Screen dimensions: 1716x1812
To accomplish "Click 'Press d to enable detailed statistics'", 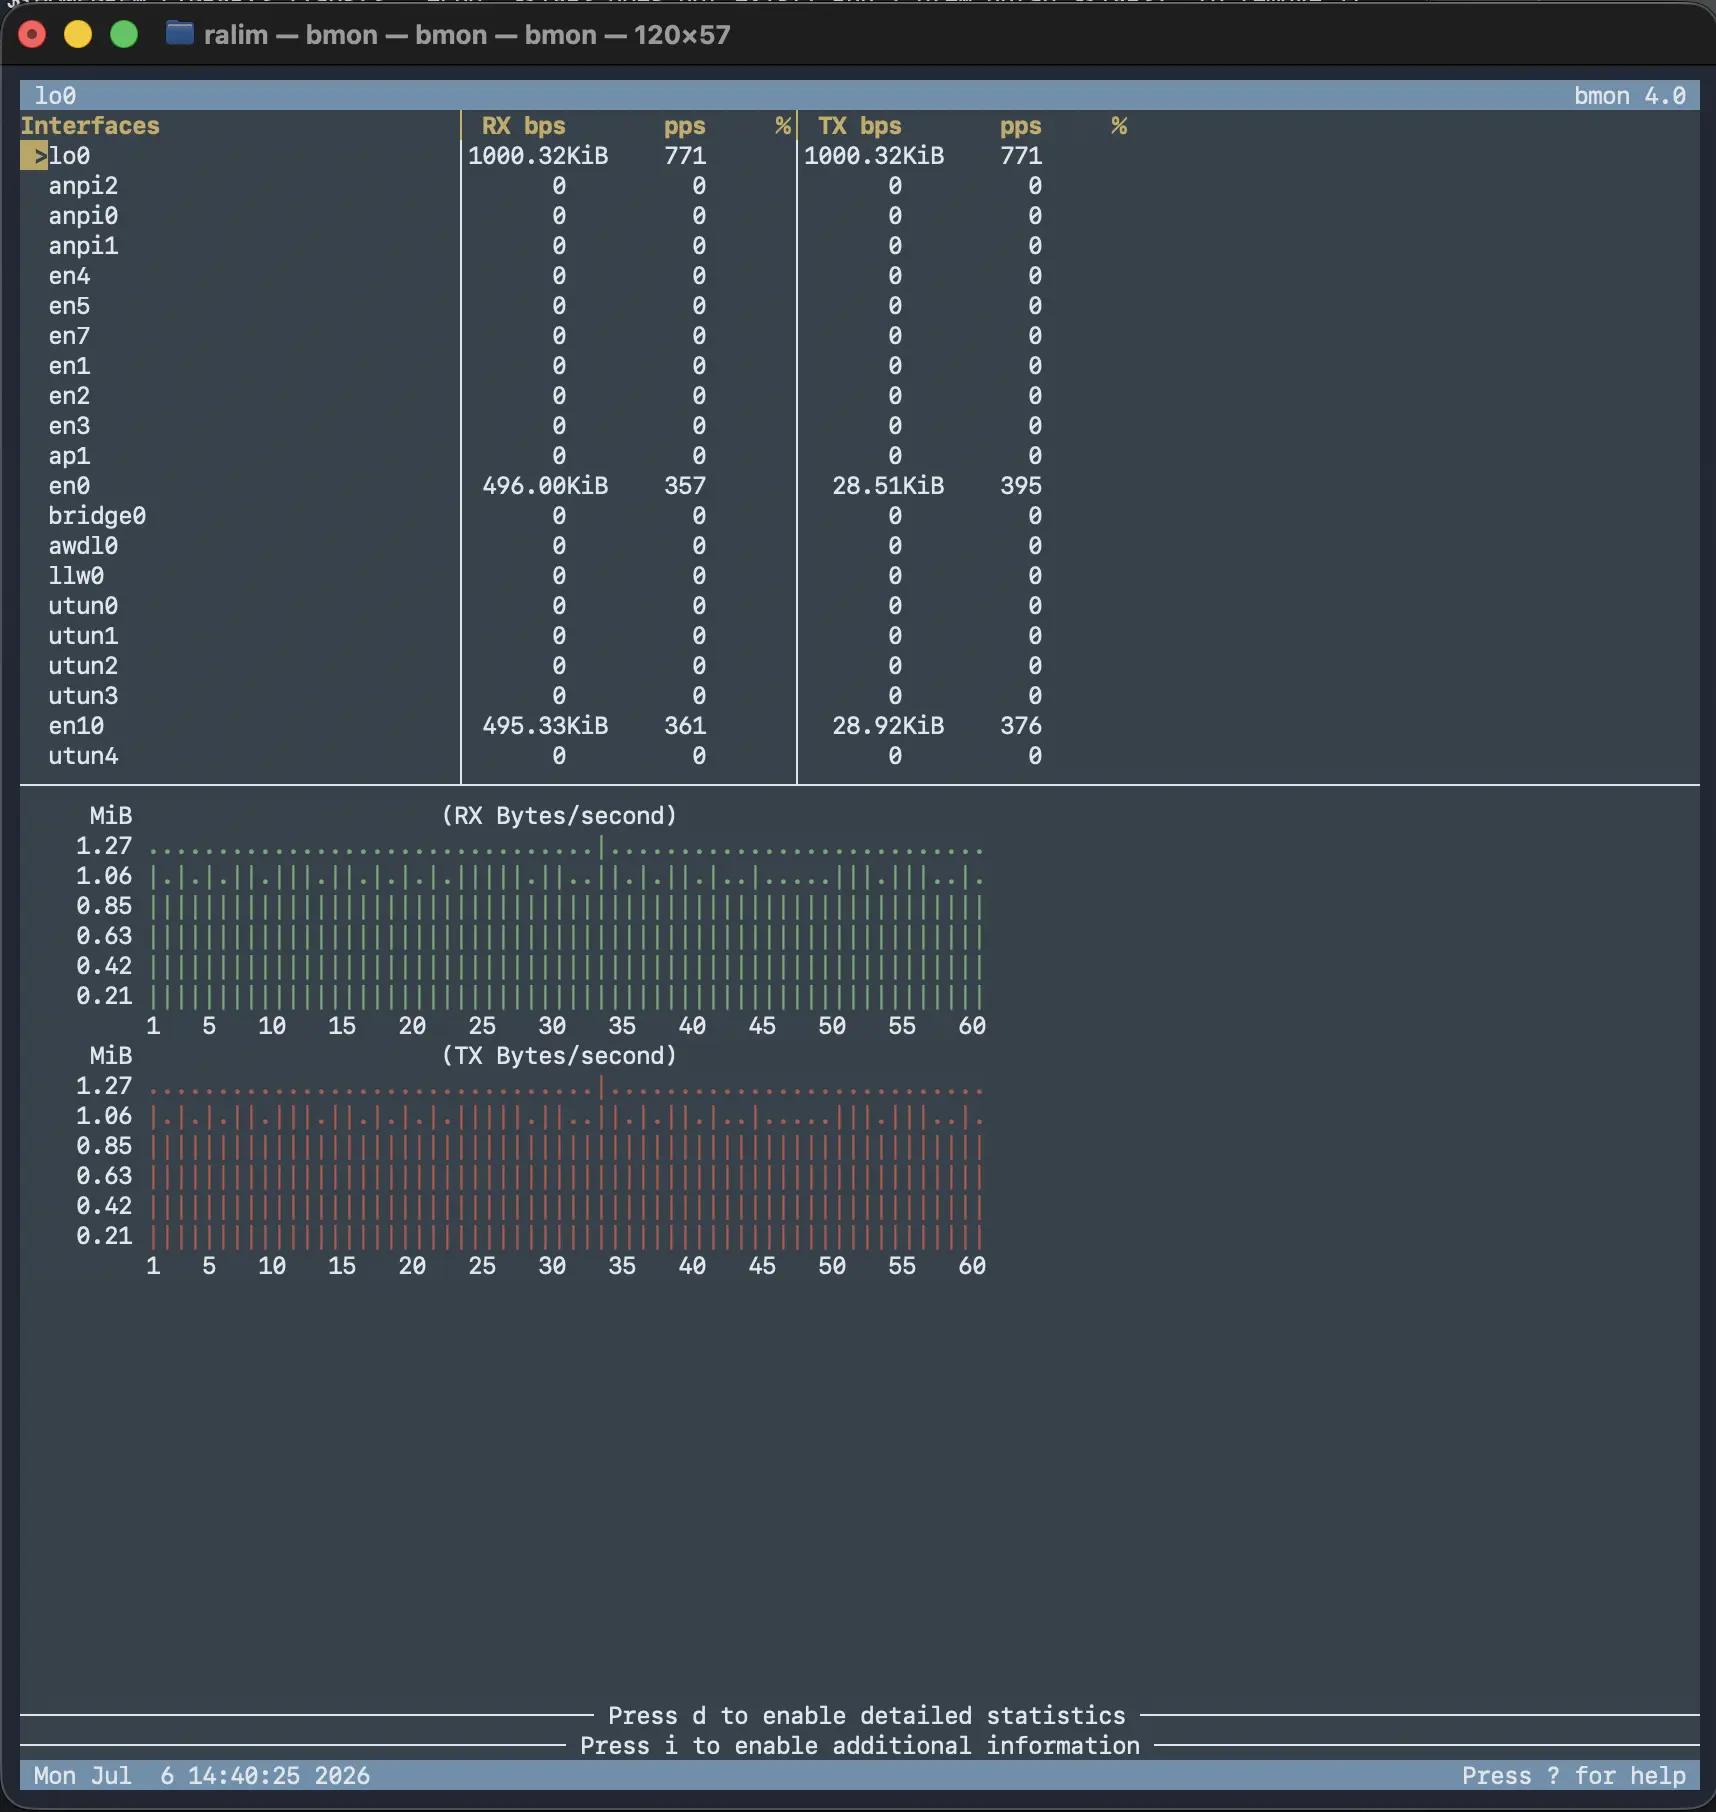I will coord(867,1716).
